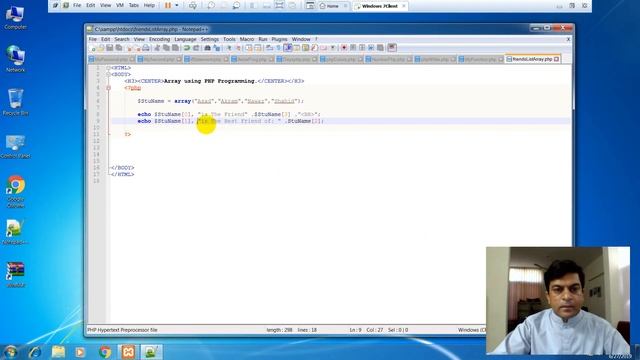Toggle the highlighted indent guide button
The height and width of the screenshot is (360, 640).
click(288, 48)
